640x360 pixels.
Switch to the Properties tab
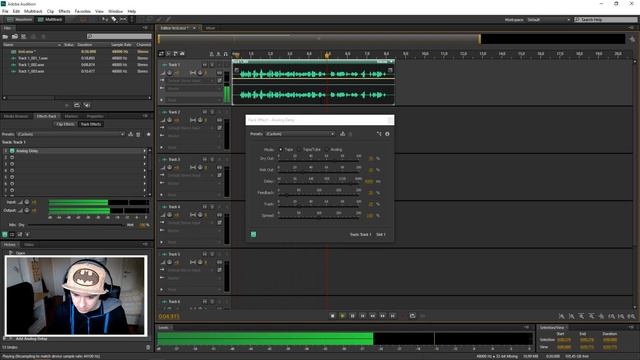[95, 116]
